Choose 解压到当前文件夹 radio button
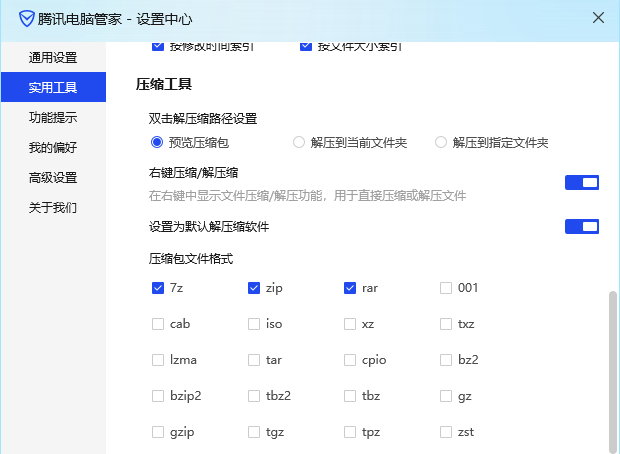Image resolution: width=620 pixels, height=454 pixels. pyautogui.click(x=299, y=142)
